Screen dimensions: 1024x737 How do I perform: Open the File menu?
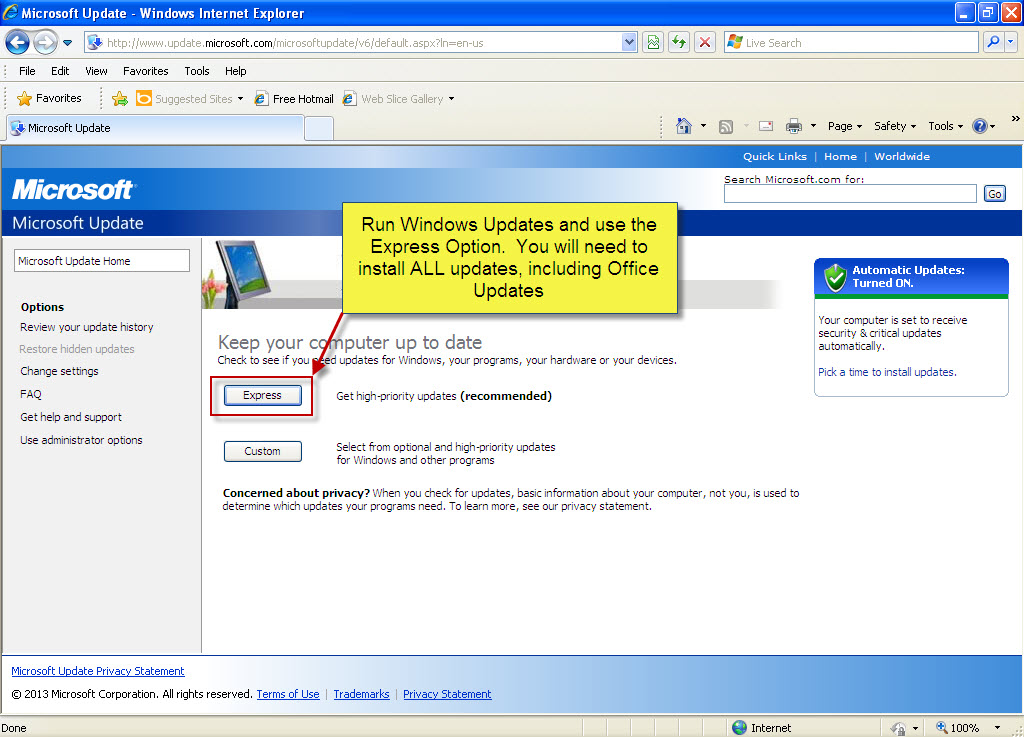point(27,71)
